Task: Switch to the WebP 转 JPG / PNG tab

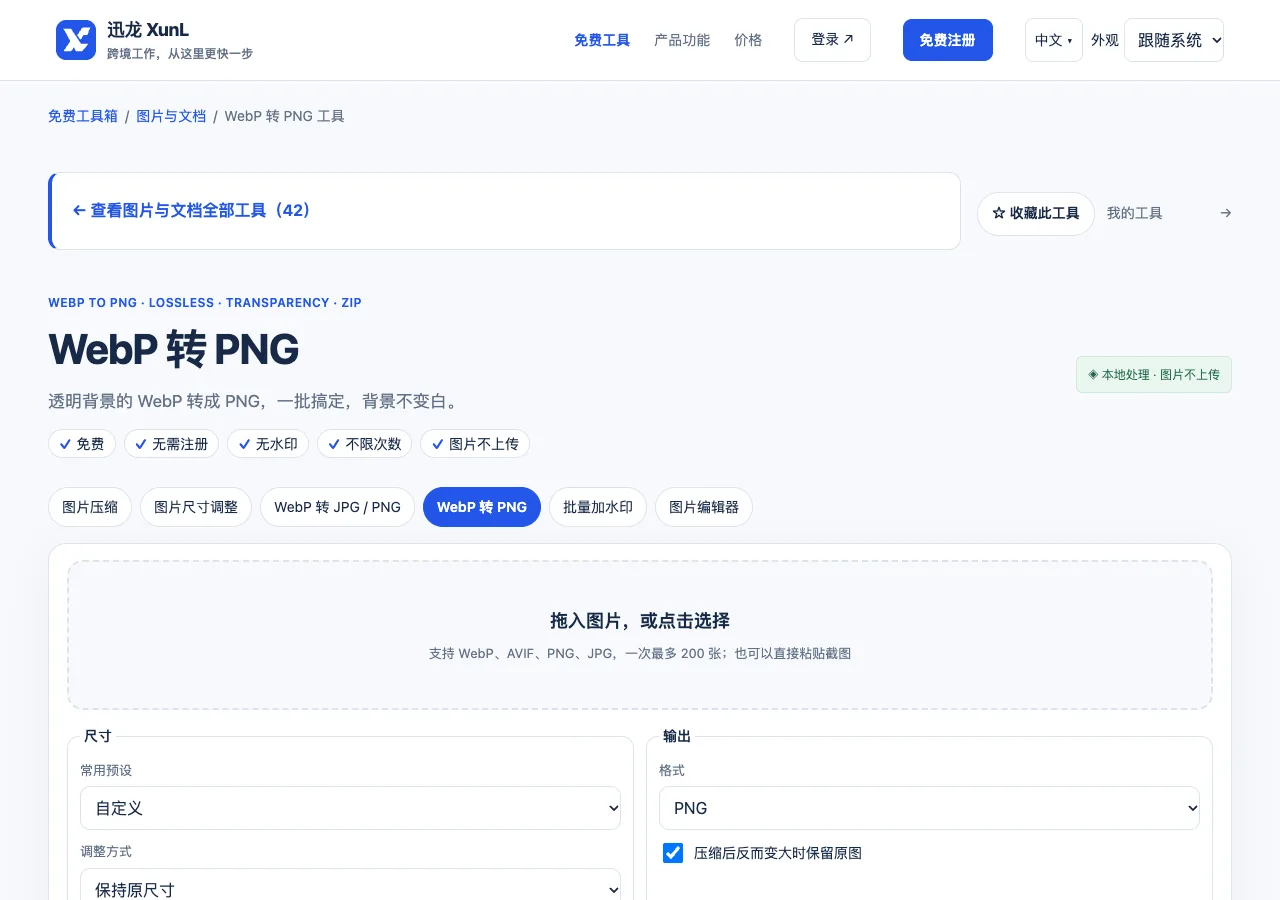Action: [x=338, y=507]
